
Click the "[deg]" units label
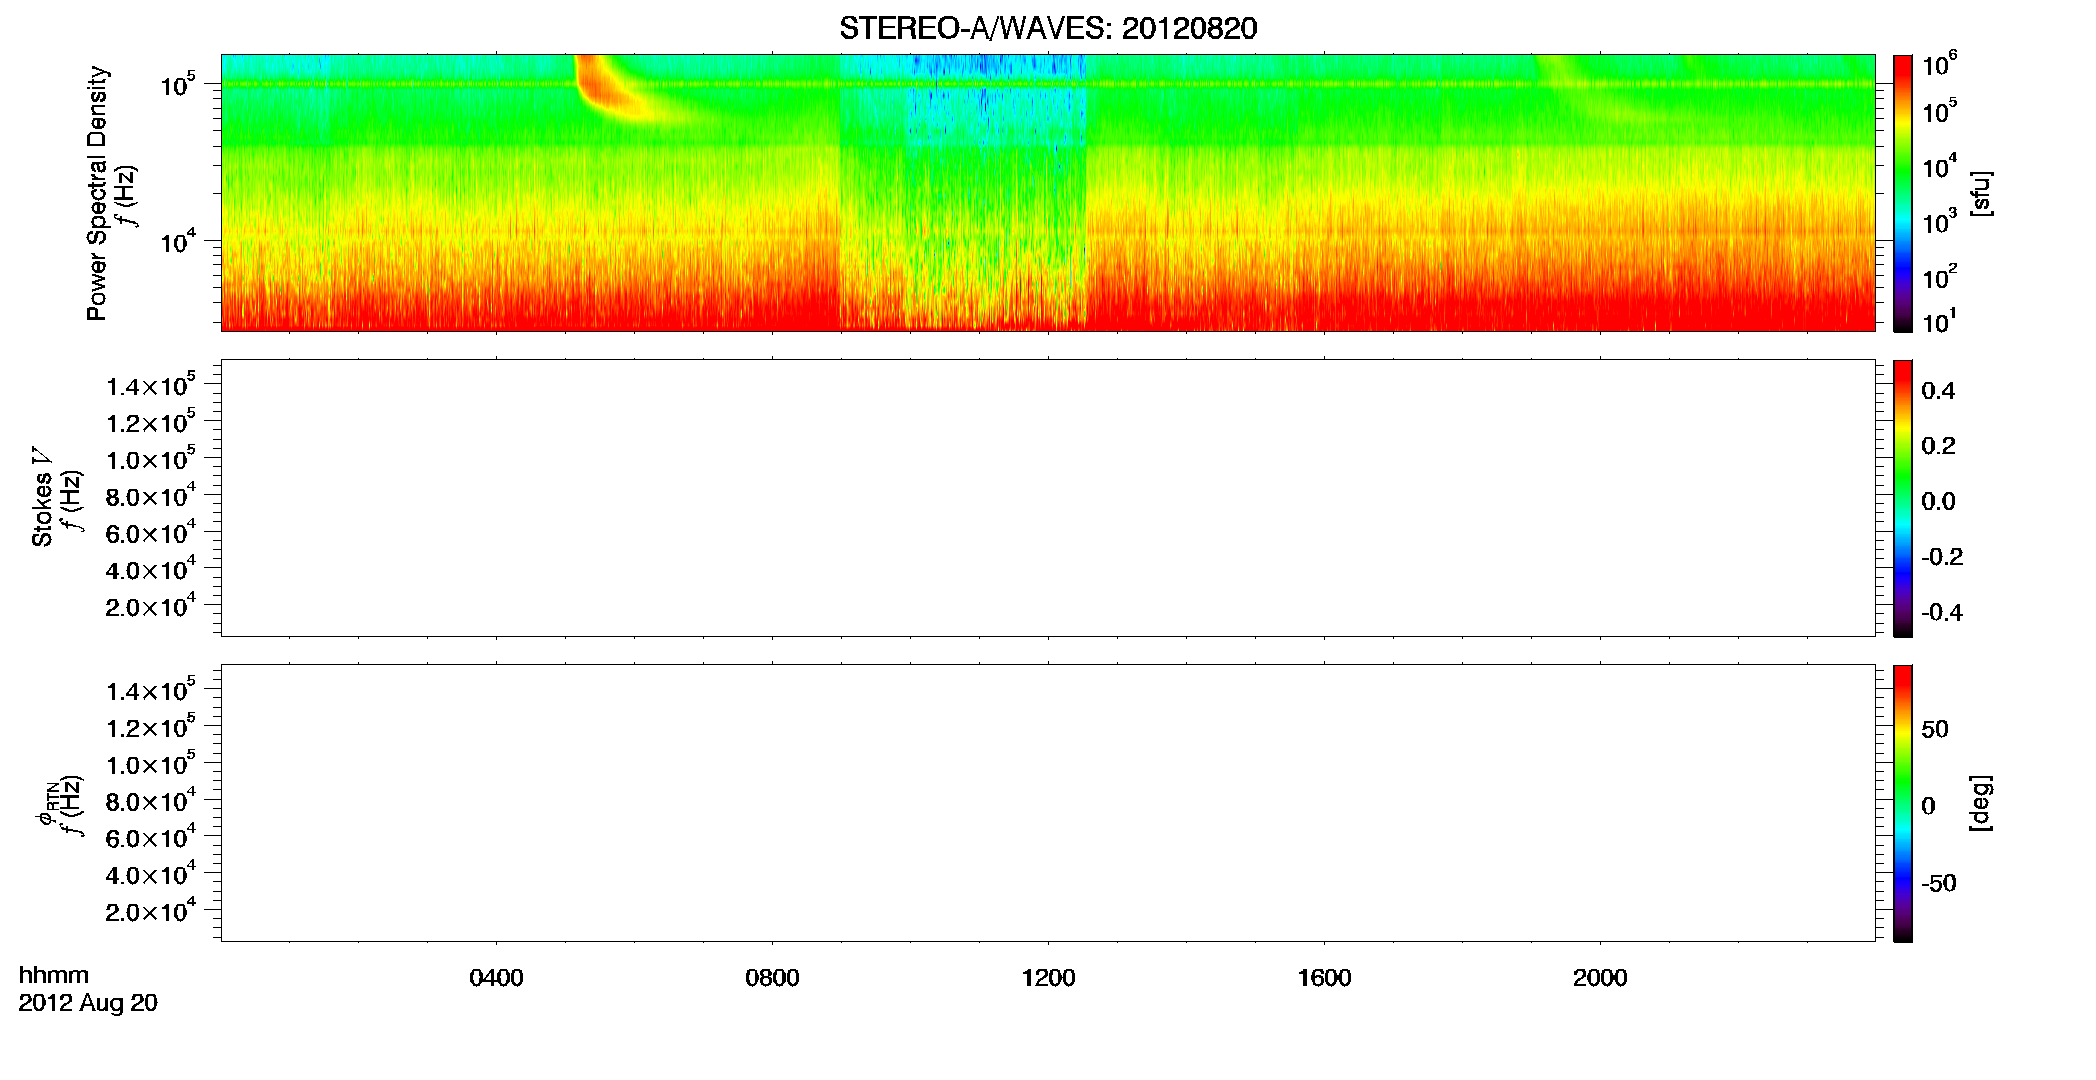(x=1981, y=803)
